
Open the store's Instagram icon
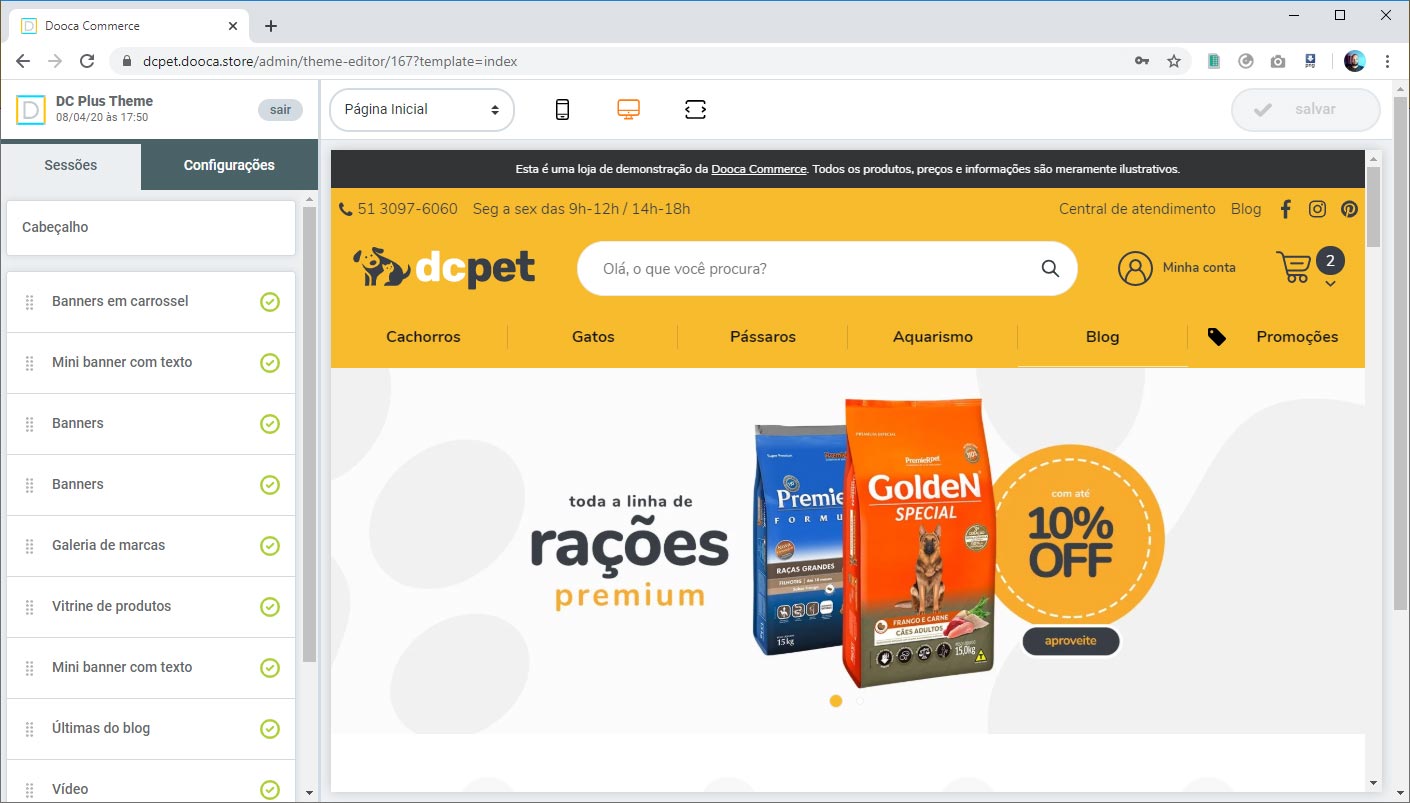point(1318,209)
